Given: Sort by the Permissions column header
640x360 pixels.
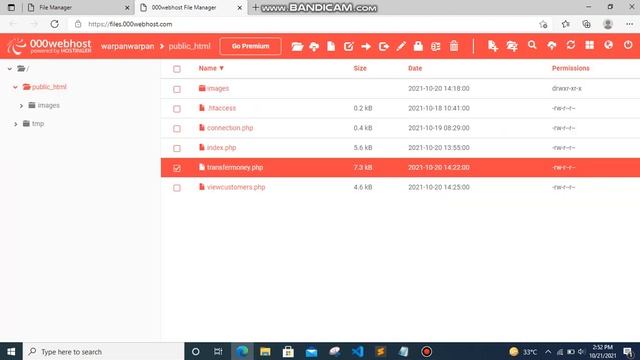Looking at the screenshot, I should click(x=571, y=68).
